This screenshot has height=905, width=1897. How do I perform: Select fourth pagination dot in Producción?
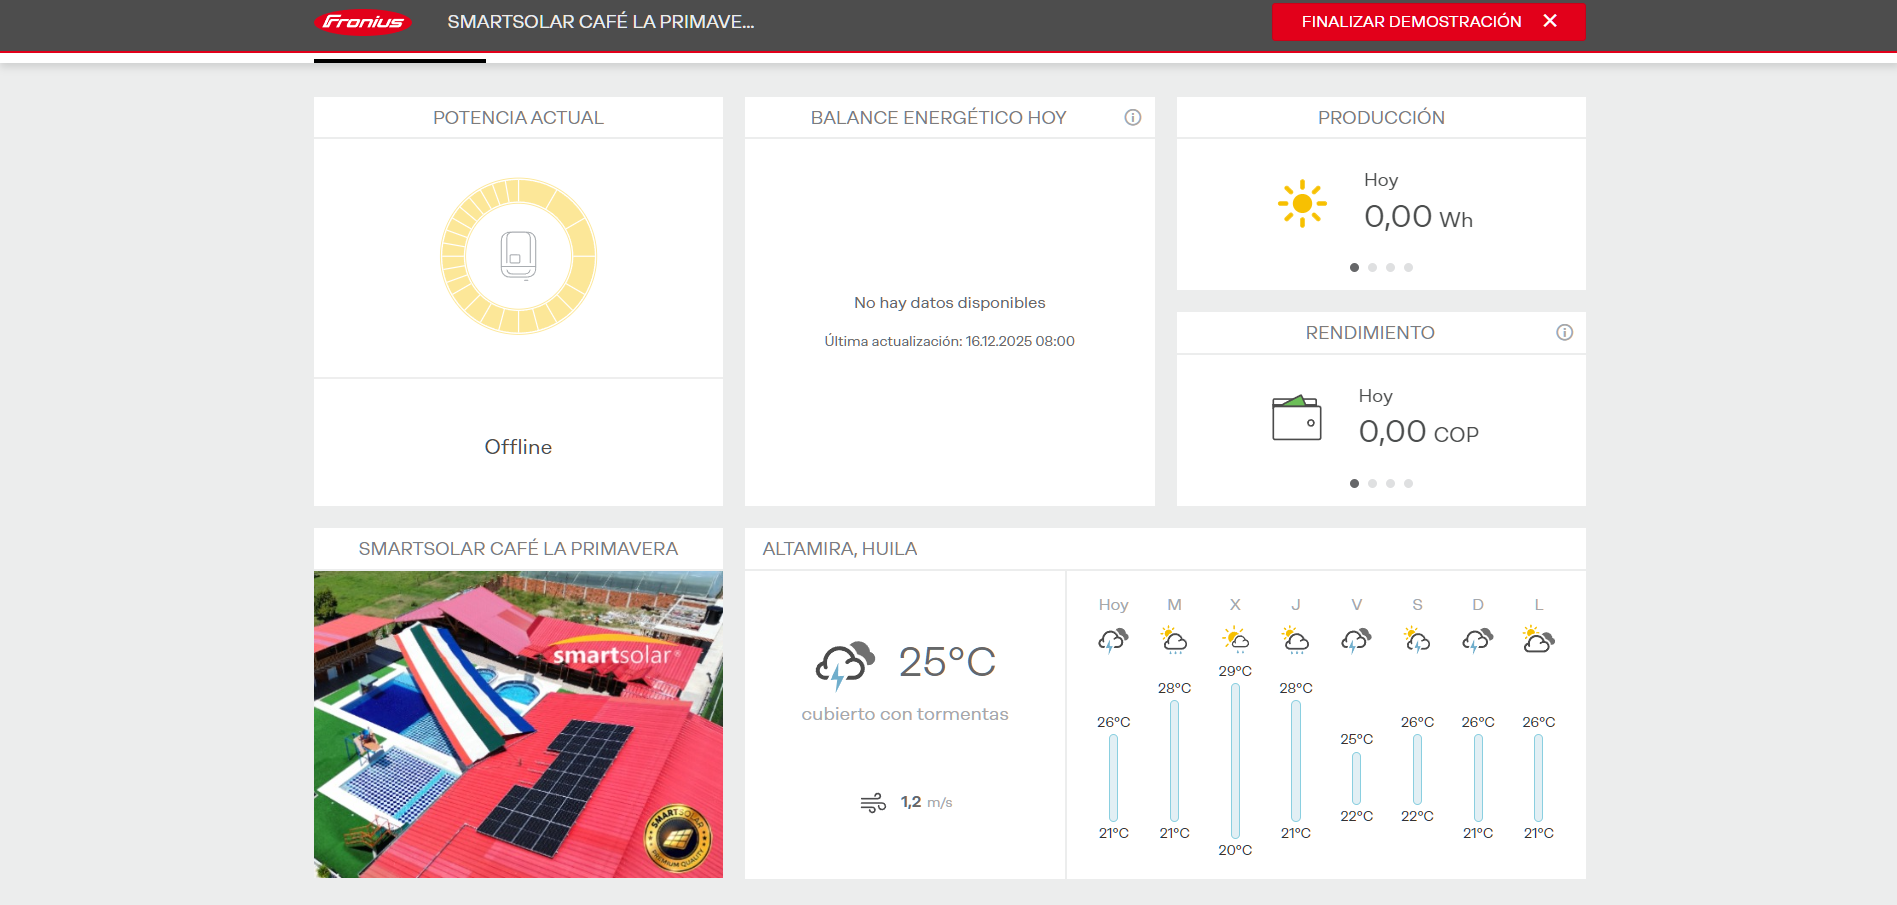(x=1408, y=268)
